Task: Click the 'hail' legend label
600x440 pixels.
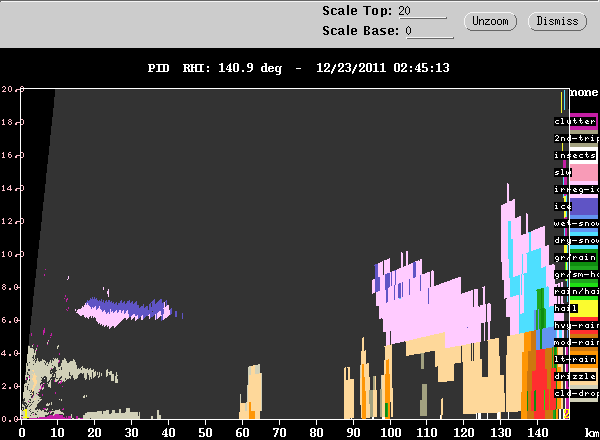Action: click(566, 308)
